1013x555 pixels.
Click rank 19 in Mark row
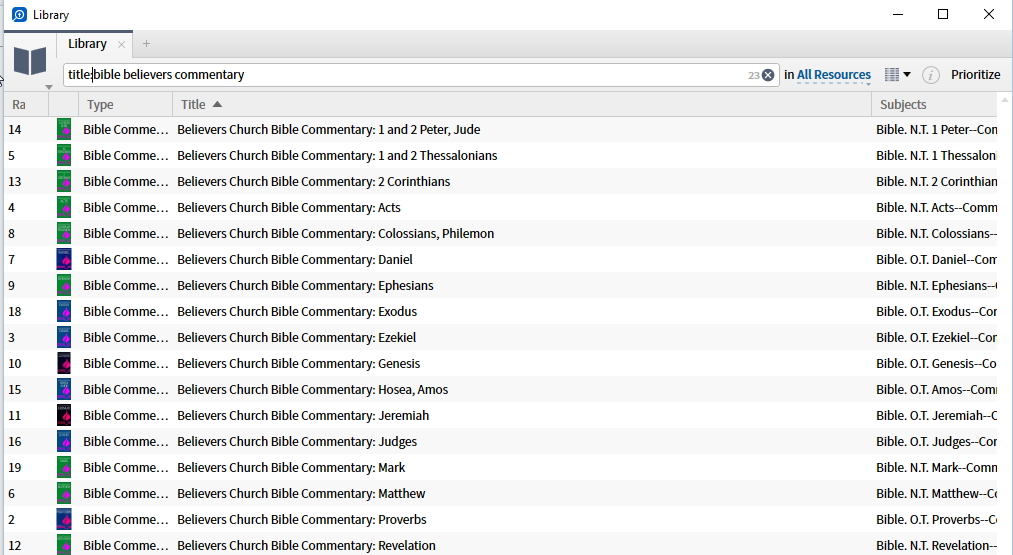(15, 468)
